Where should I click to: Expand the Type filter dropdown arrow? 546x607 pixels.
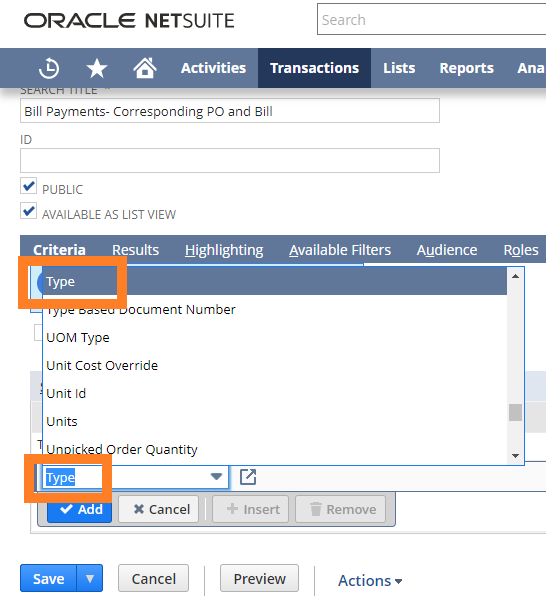click(x=216, y=477)
